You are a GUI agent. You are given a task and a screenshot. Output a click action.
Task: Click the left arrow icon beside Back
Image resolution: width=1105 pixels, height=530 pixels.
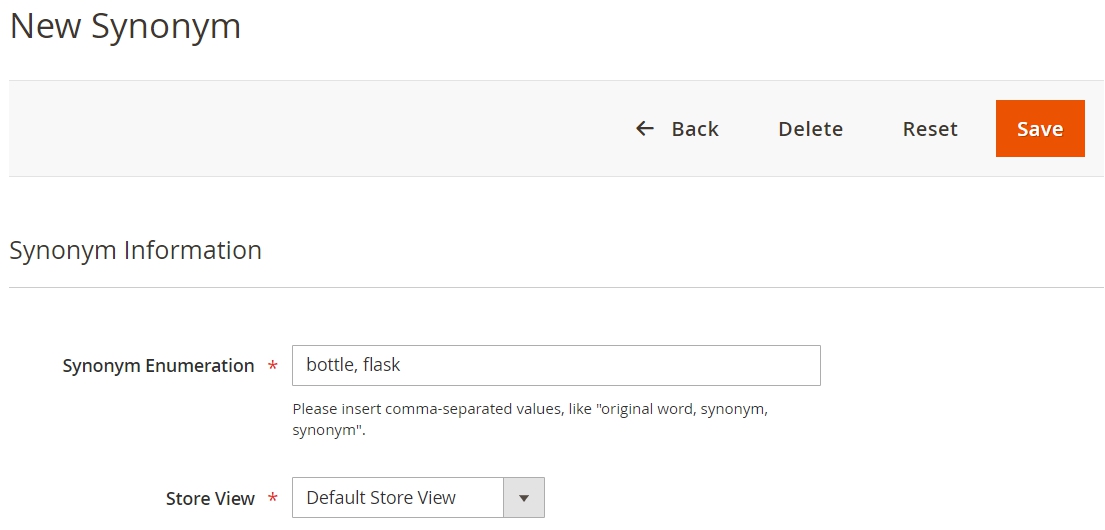[645, 128]
